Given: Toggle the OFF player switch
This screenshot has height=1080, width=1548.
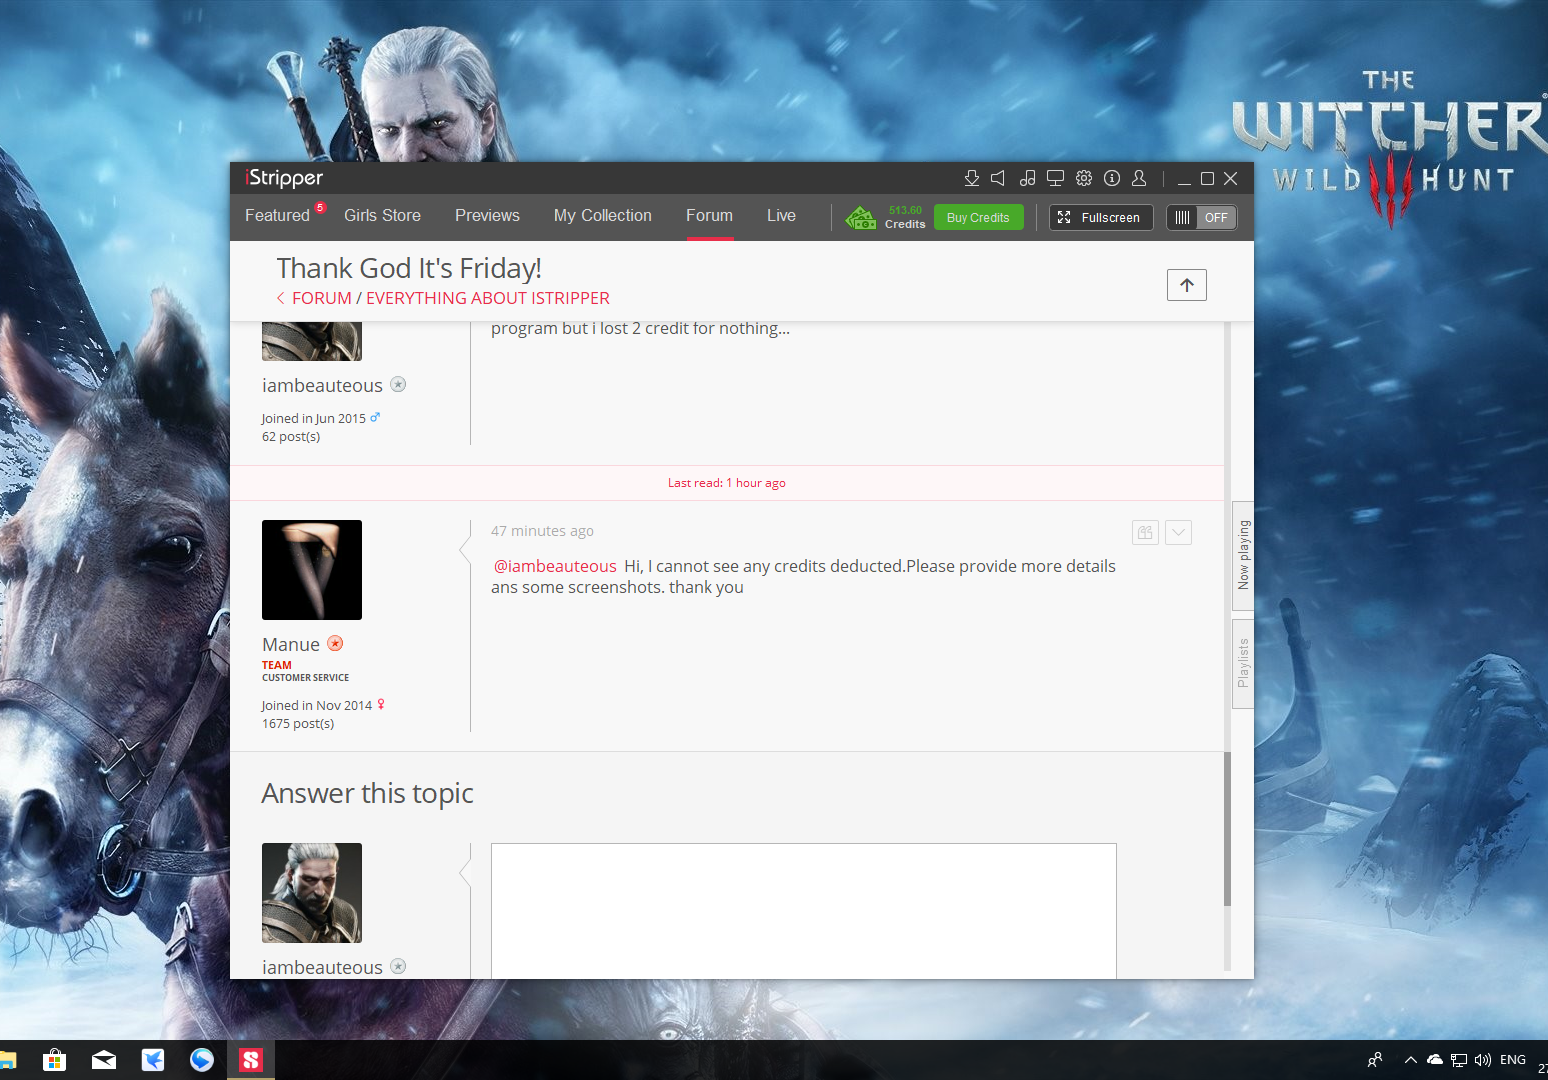Looking at the screenshot, I should (x=1202, y=217).
